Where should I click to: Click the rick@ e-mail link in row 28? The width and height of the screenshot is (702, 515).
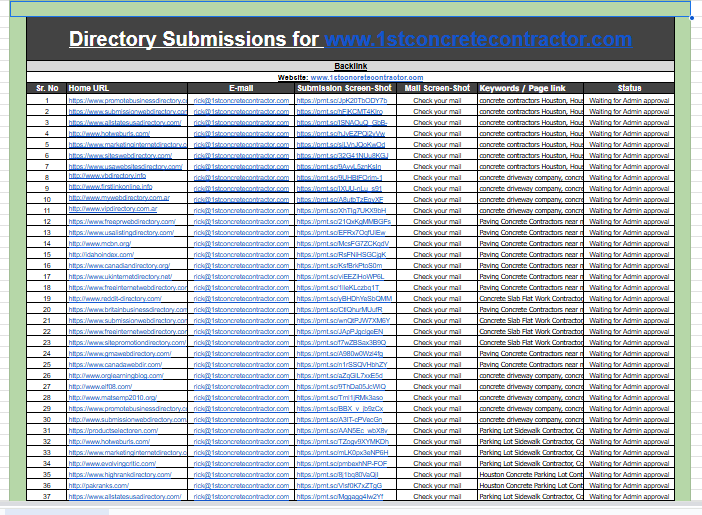point(241,398)
